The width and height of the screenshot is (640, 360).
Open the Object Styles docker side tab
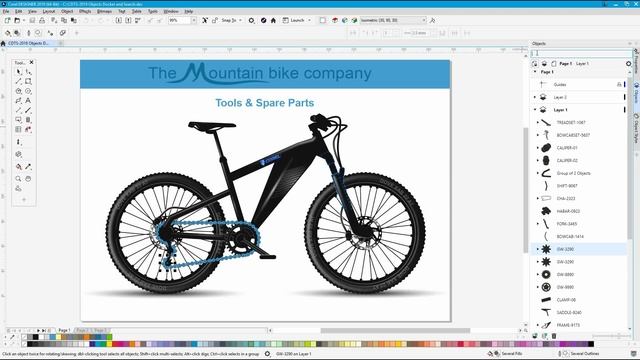[636, 128]
